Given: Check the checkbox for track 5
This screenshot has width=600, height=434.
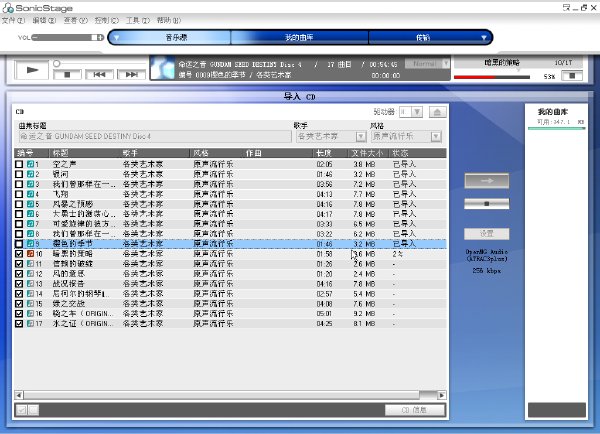Looking at the screenshot, I should pos(19,204).
